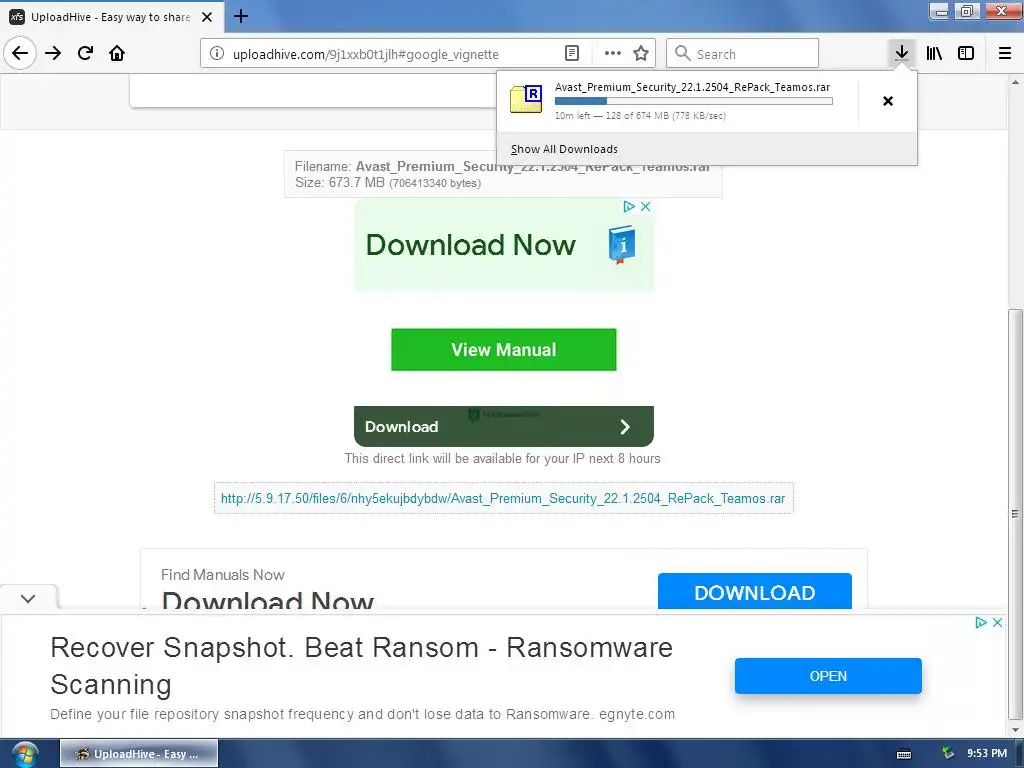Click OPEN on the ransomware ad
The height and width of the screenshot is (768, 1024).
pyautogui.click(x=828, y=676)
